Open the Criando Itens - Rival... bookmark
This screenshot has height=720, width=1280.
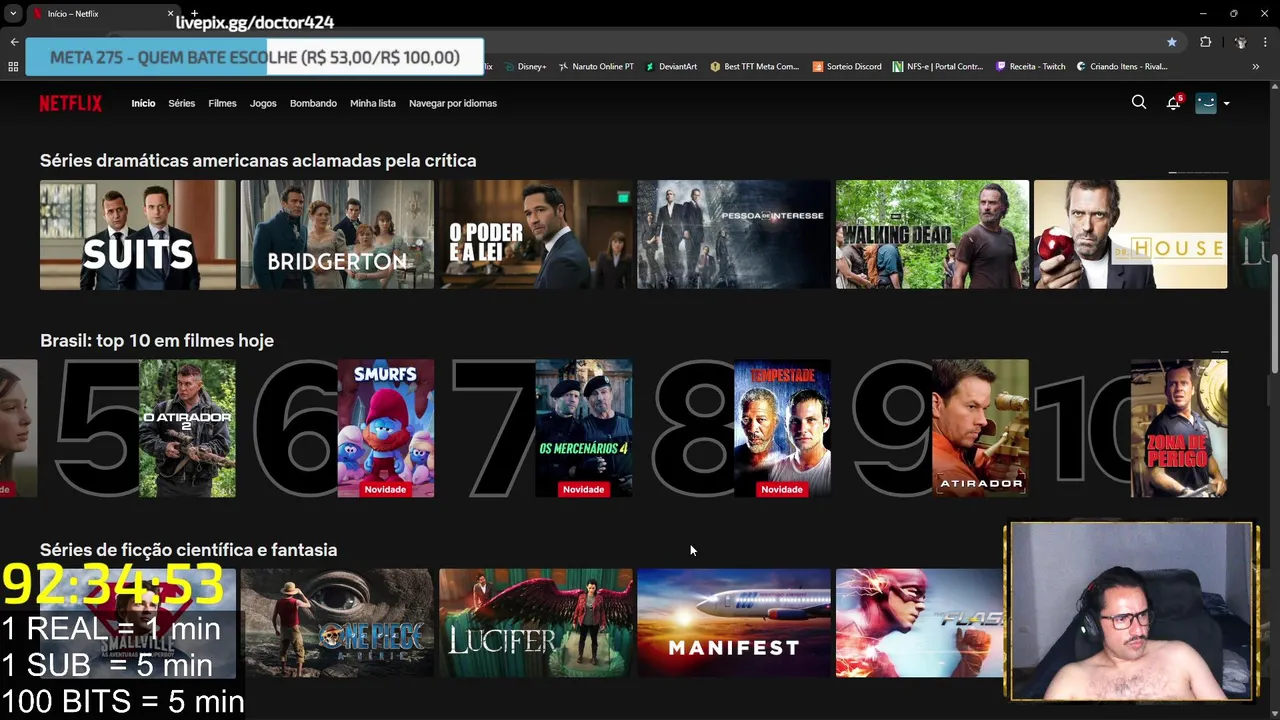pyautogui.click(x=1122, y=67)
